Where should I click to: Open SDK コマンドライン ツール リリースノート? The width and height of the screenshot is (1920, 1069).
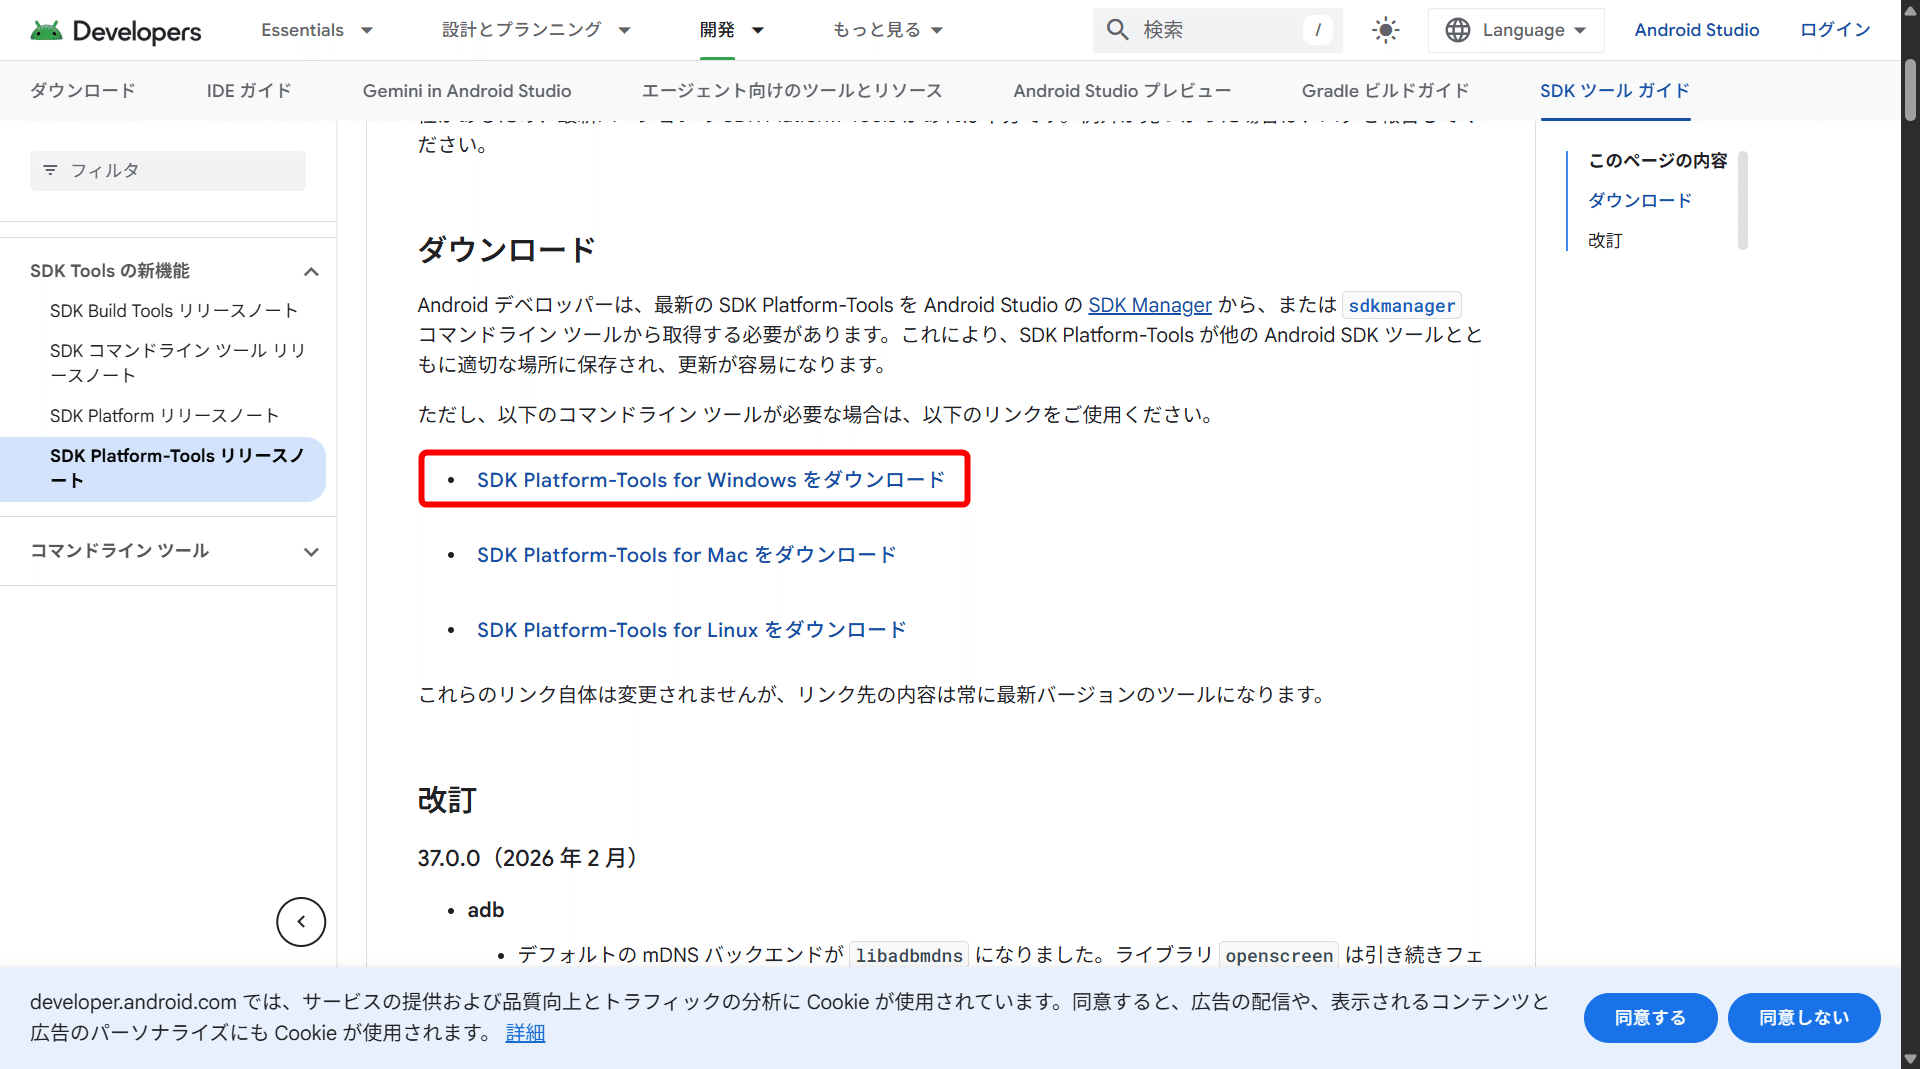178,363
